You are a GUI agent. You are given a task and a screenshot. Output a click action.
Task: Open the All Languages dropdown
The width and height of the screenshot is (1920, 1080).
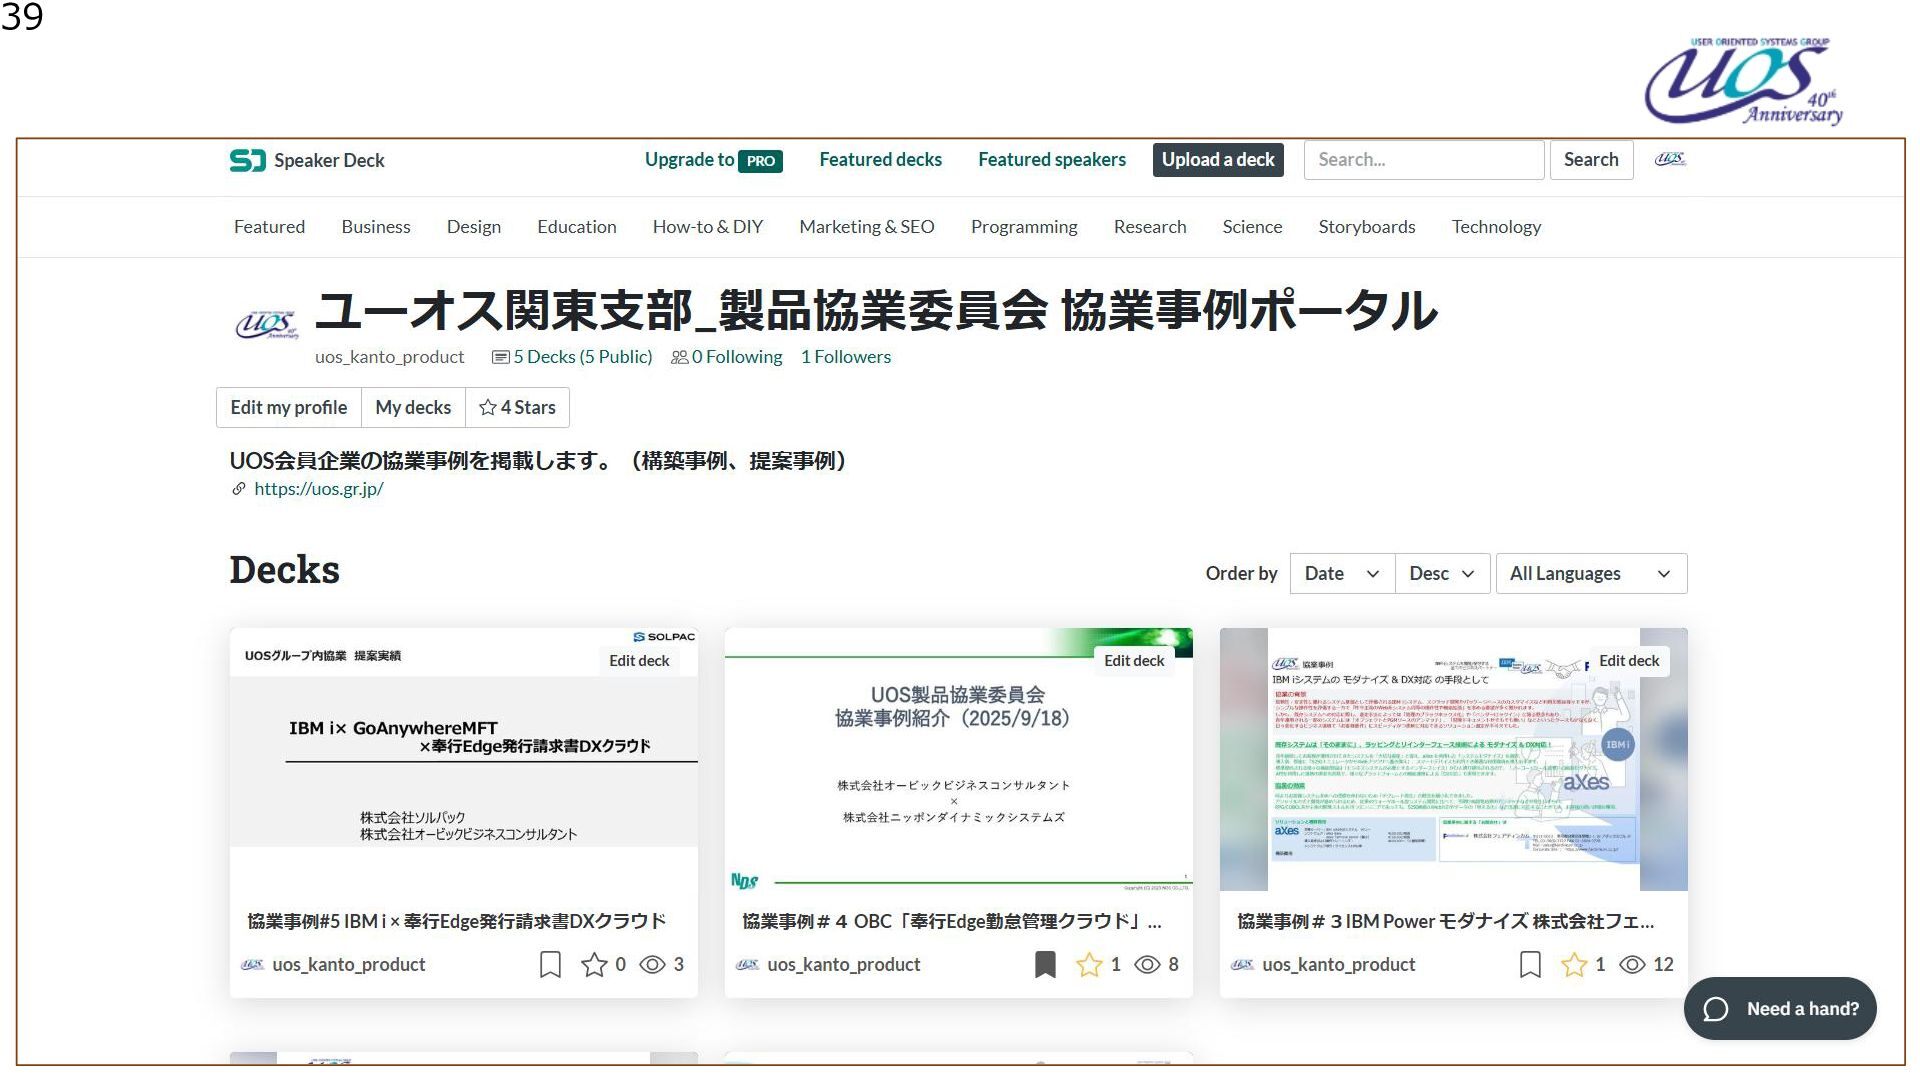[1591, 574]
